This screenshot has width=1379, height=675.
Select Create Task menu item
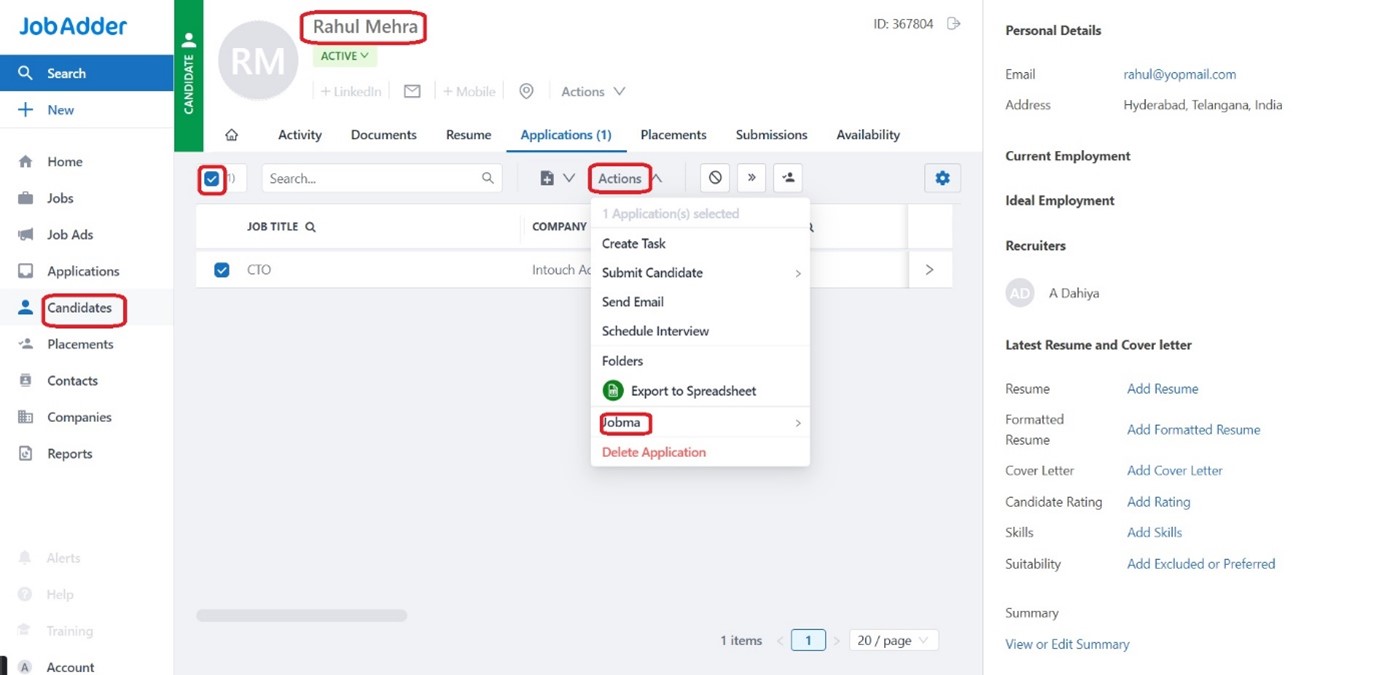[700, 243]
